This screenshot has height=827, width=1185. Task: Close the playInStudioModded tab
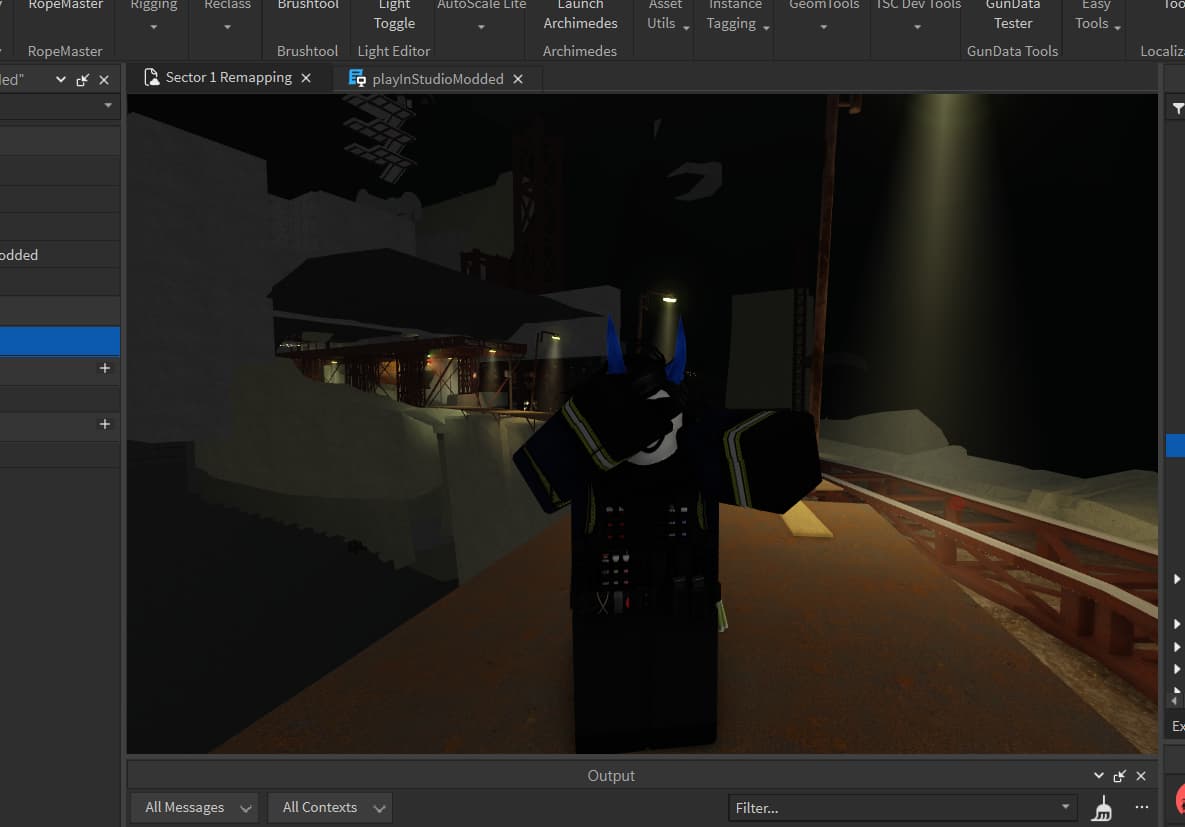coord(517,77)
